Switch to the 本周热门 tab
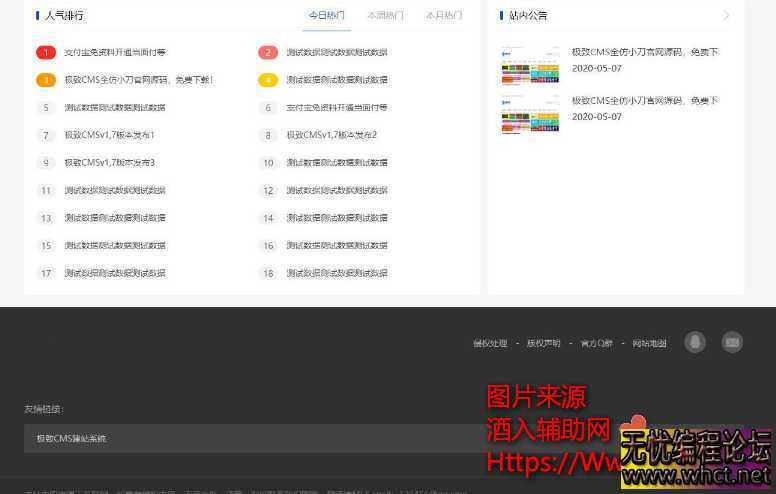This screenshot has height=494, width=776. (x=385, y=16)
